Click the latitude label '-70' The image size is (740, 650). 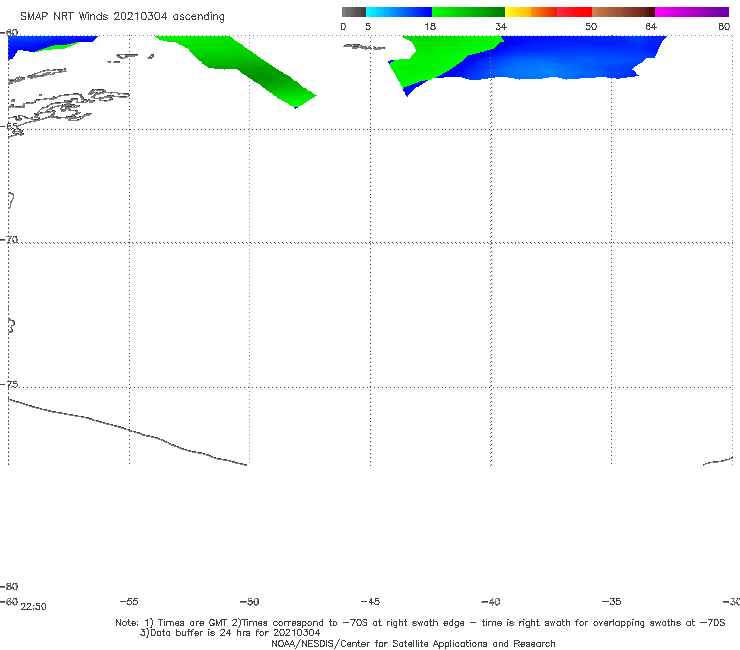click(9, 240)
